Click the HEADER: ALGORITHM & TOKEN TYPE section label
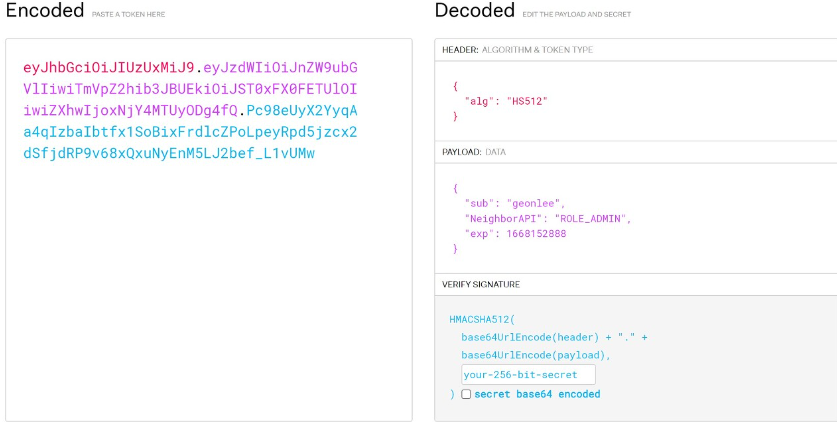 click(x=517, y=50)
